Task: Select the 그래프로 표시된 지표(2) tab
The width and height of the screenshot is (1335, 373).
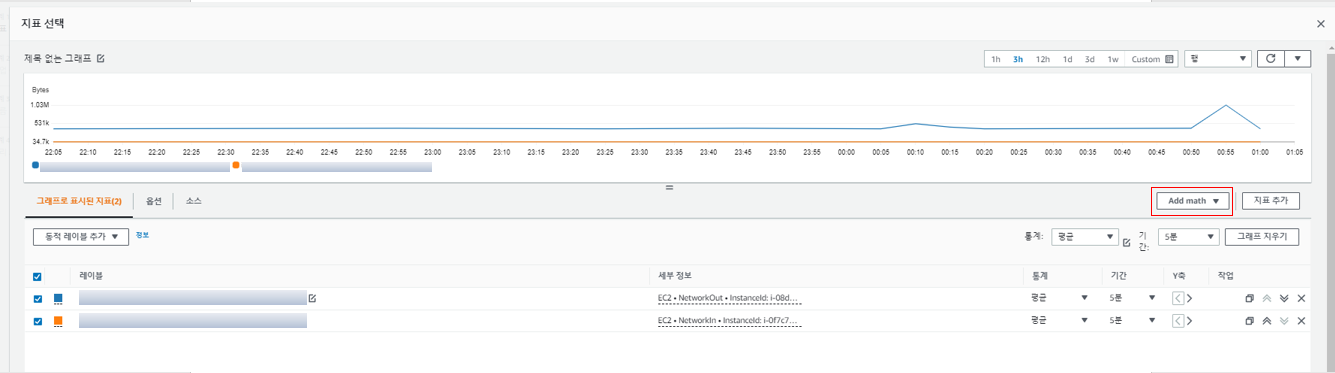Action: pyautogui.click(x=79, y=201)
